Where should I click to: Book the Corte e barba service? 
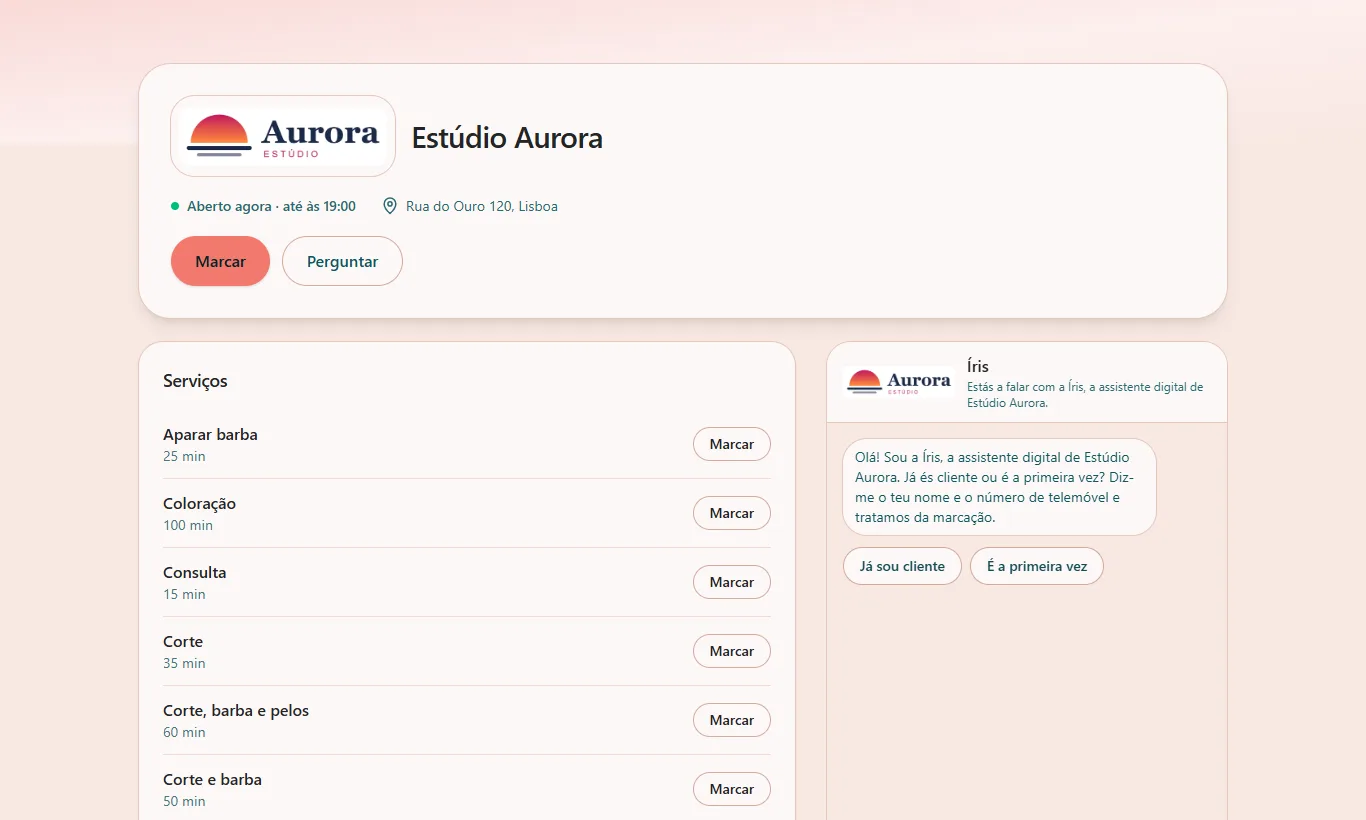click(732, 789)
